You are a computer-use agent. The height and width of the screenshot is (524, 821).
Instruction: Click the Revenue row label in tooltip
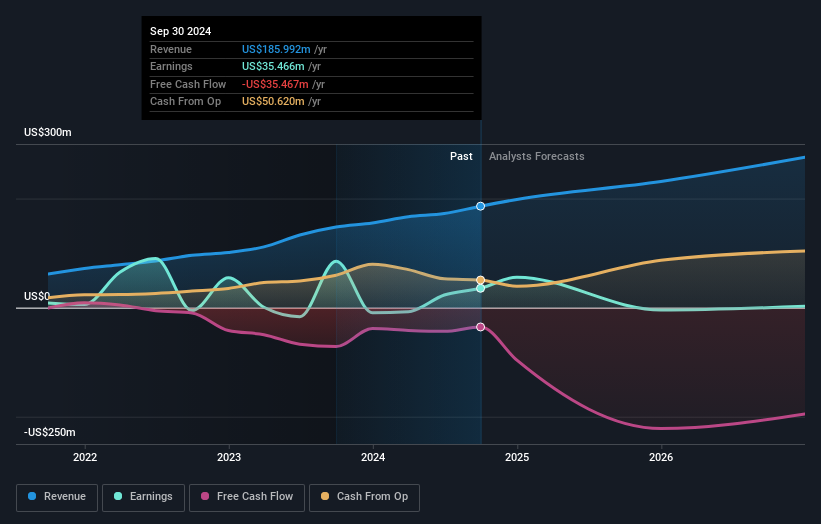(171, 49)
